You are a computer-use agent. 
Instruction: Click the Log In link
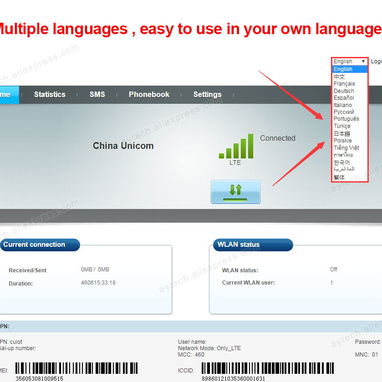tap(376, 61)
